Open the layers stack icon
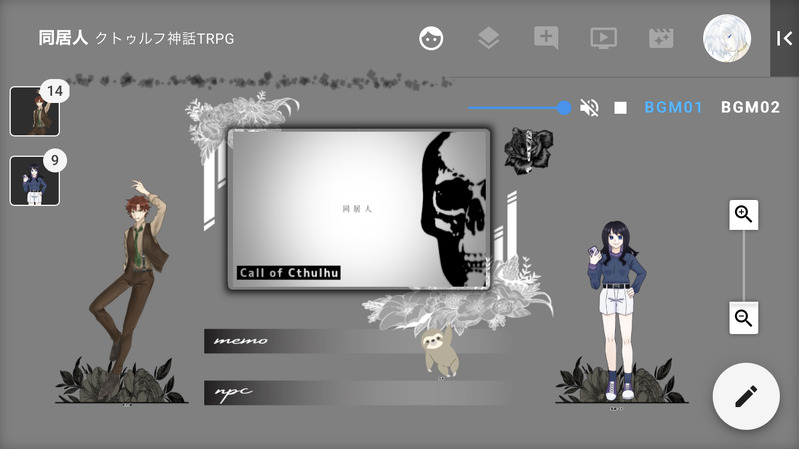 pyautogui.click(x=489, y=38)
